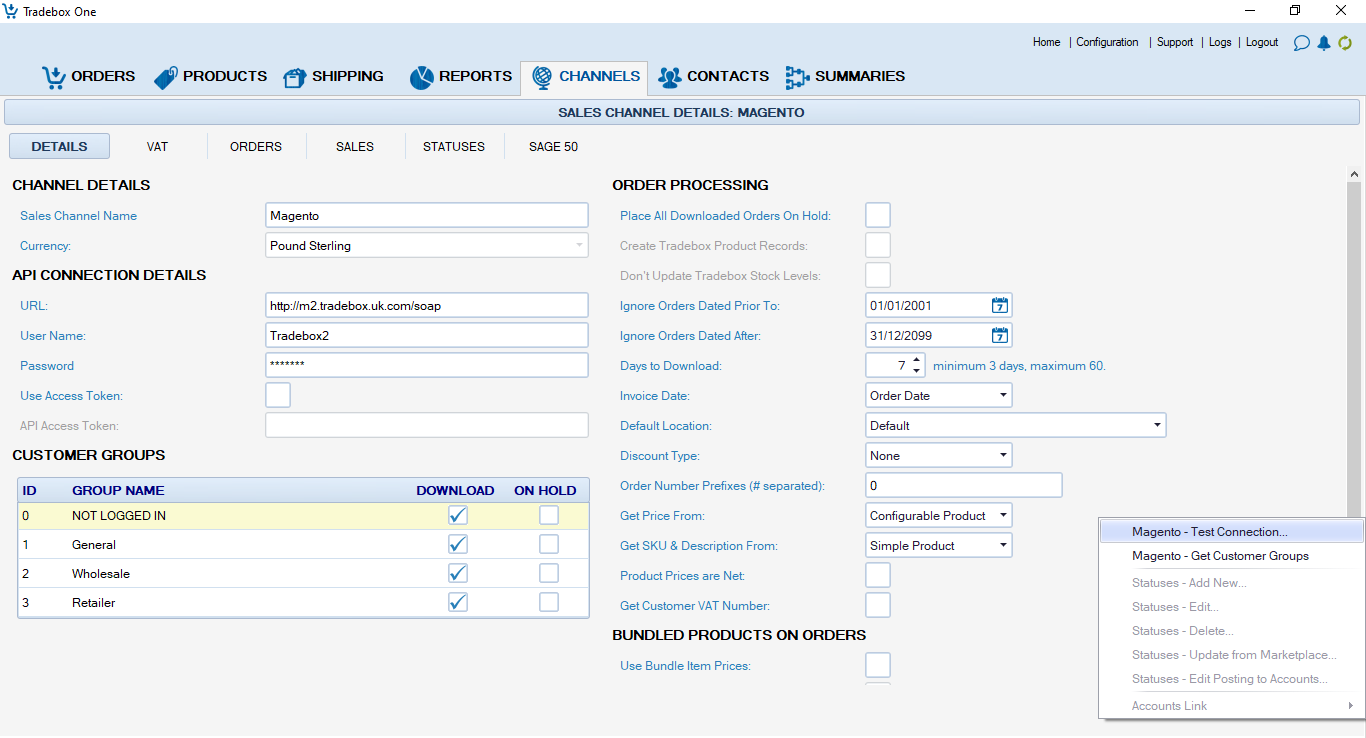Viewport: 1366px width, 738px height.
Task: Click the Order Number Prefixes field
Action: click(x=964, y=485)
